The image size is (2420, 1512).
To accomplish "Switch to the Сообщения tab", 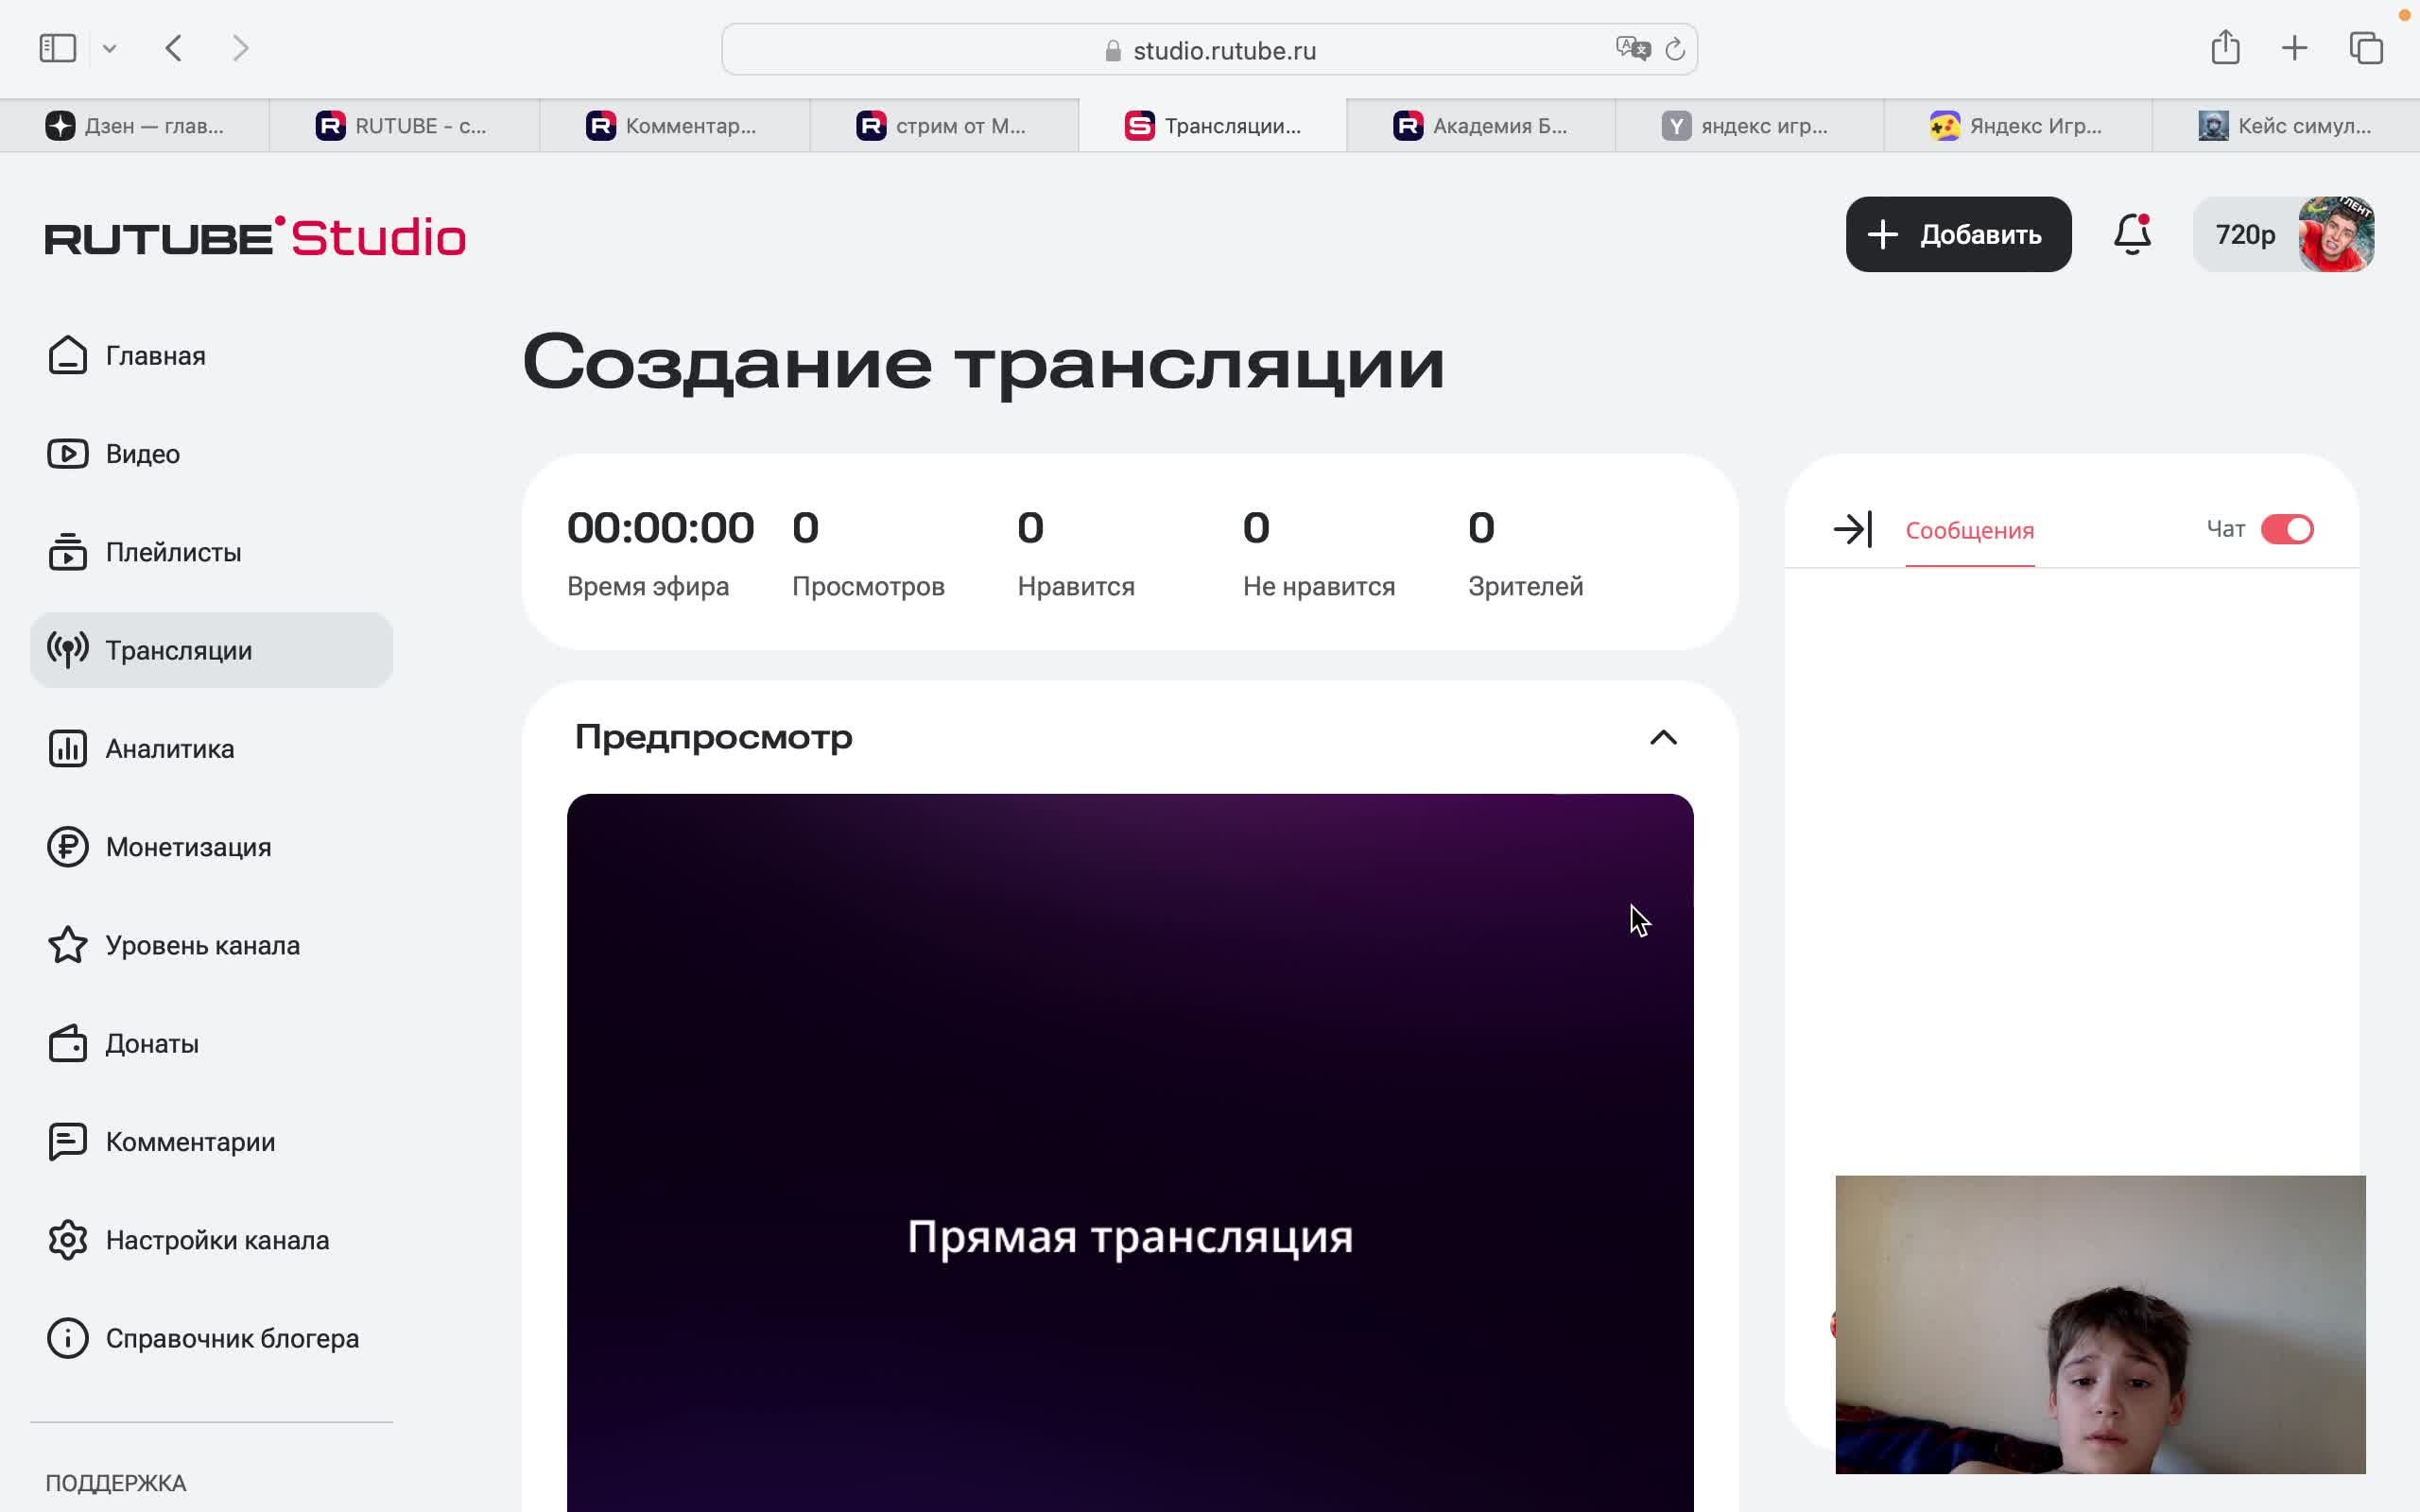I will (1968, 530).
